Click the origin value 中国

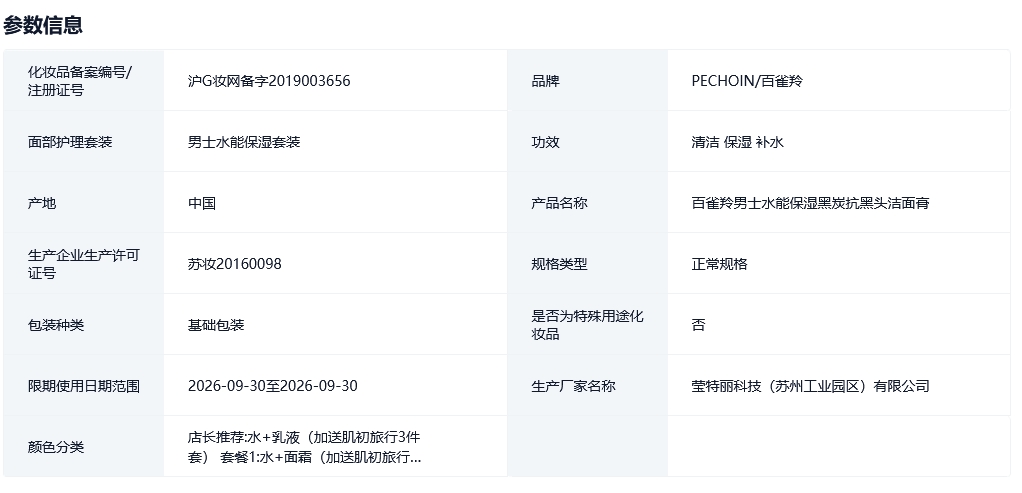pos(202,203)
